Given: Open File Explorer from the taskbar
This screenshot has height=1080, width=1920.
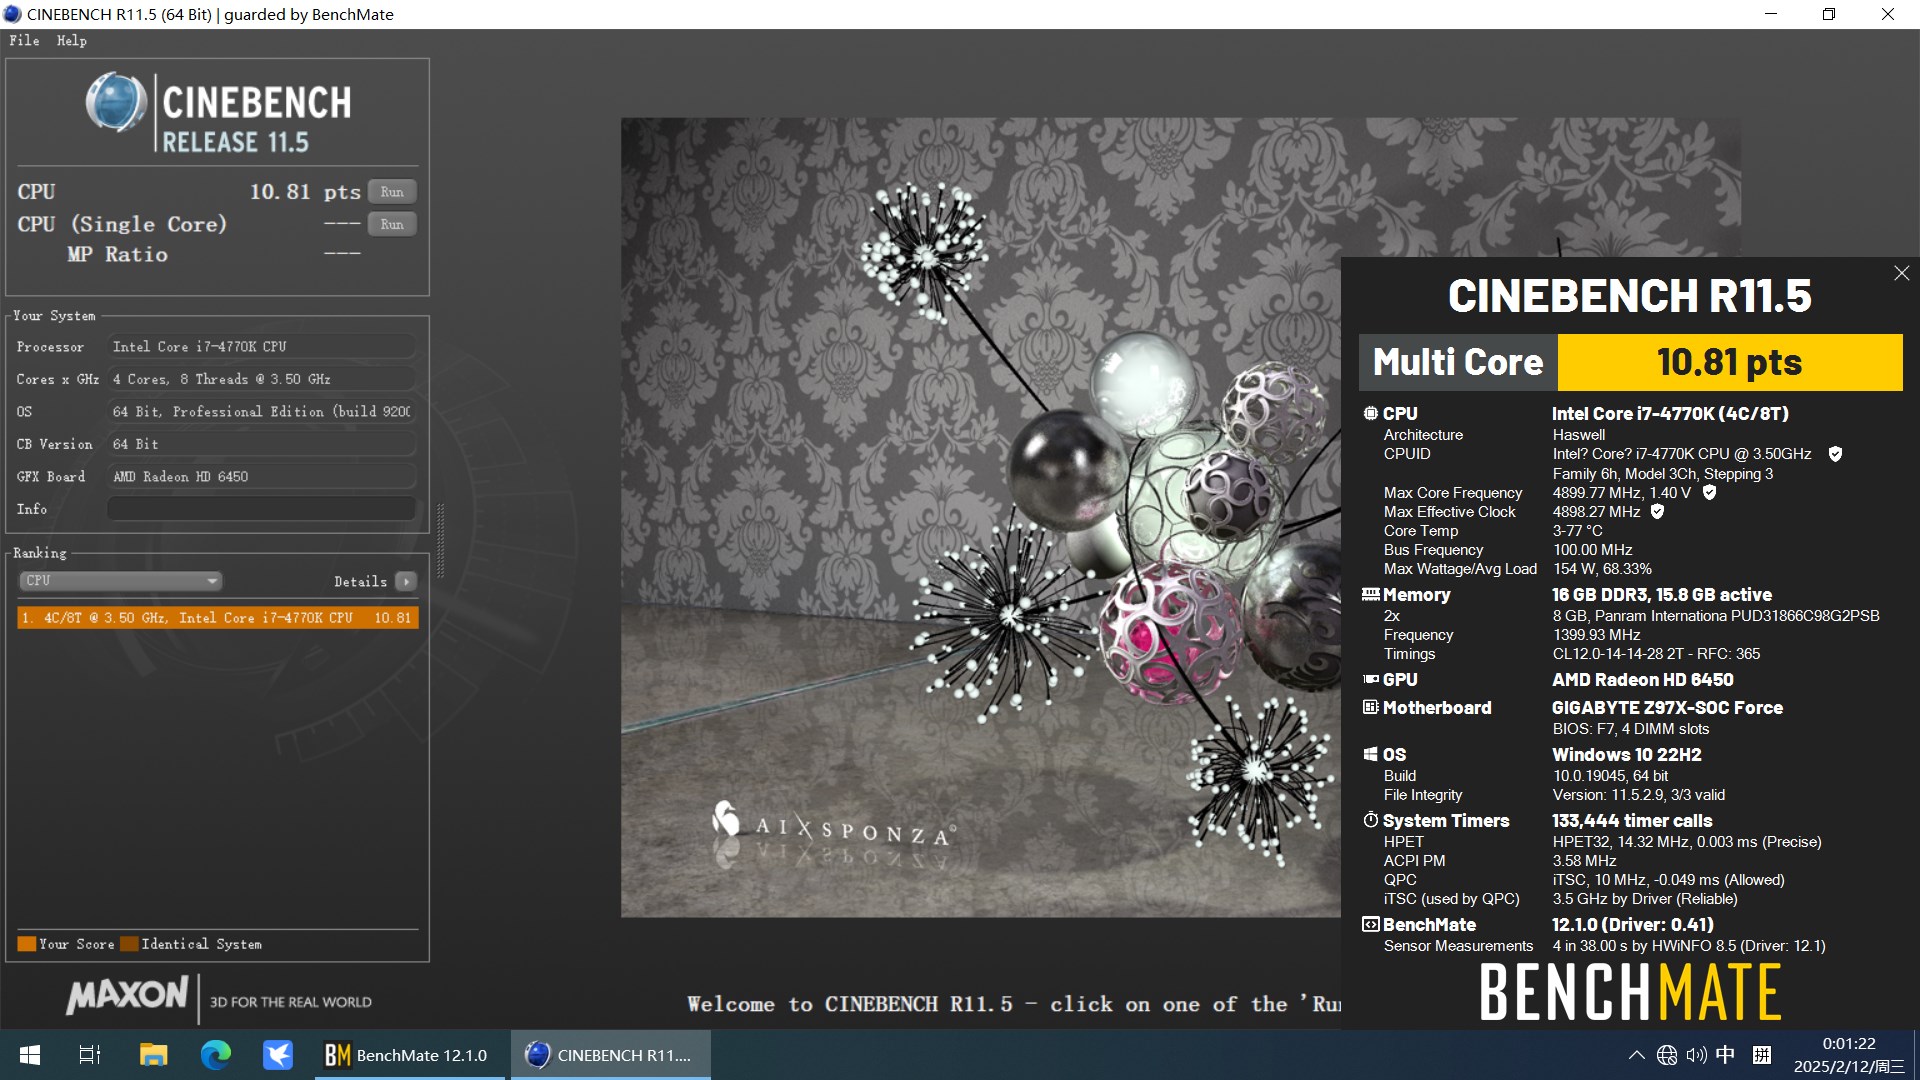Looking at the screenshot, I should pos(153,1055).
